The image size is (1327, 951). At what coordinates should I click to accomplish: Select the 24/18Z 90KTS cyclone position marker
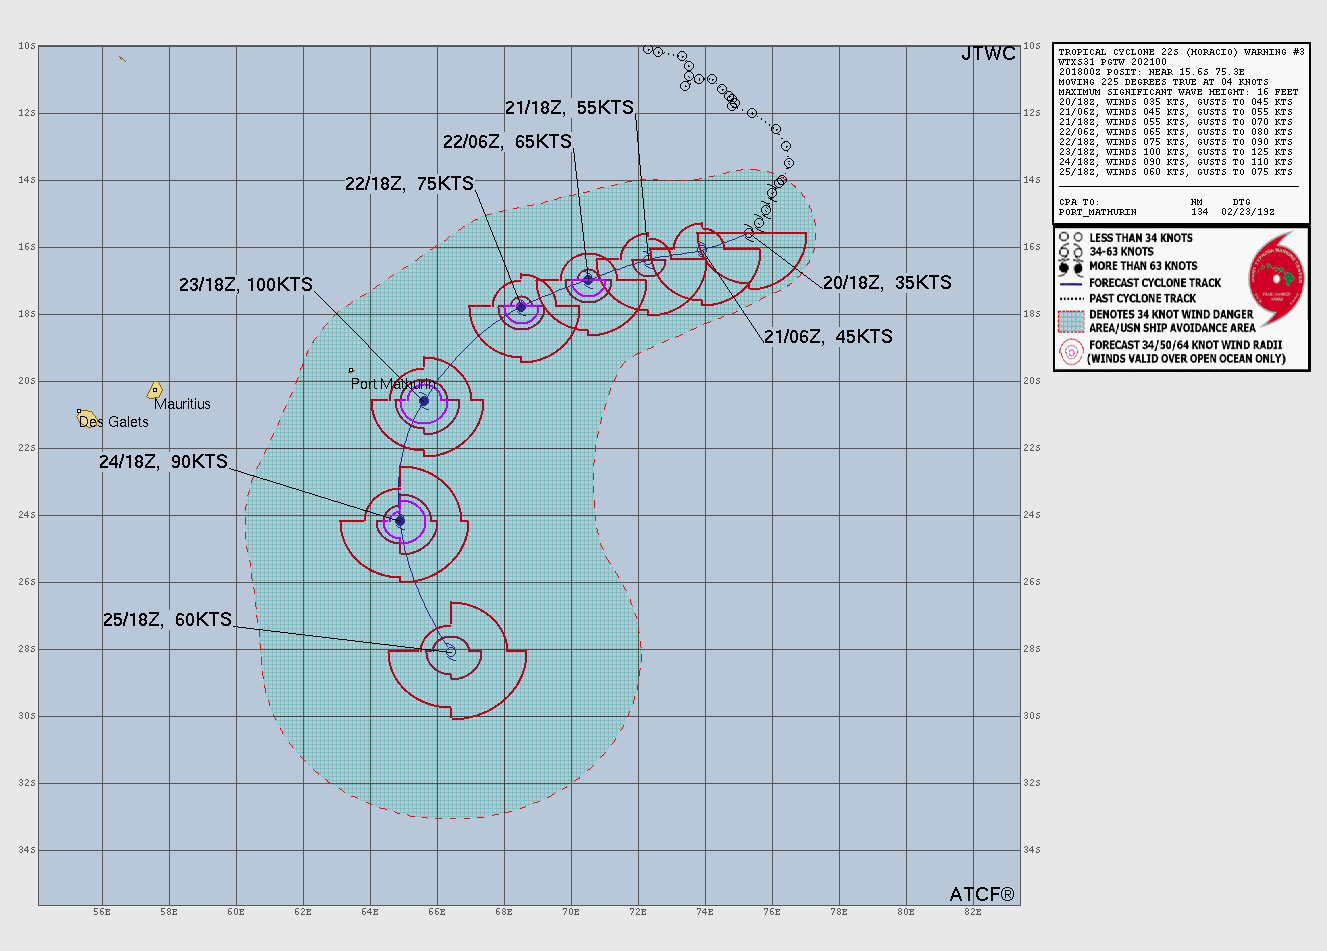pyautogui.click(x=400, y=521)
